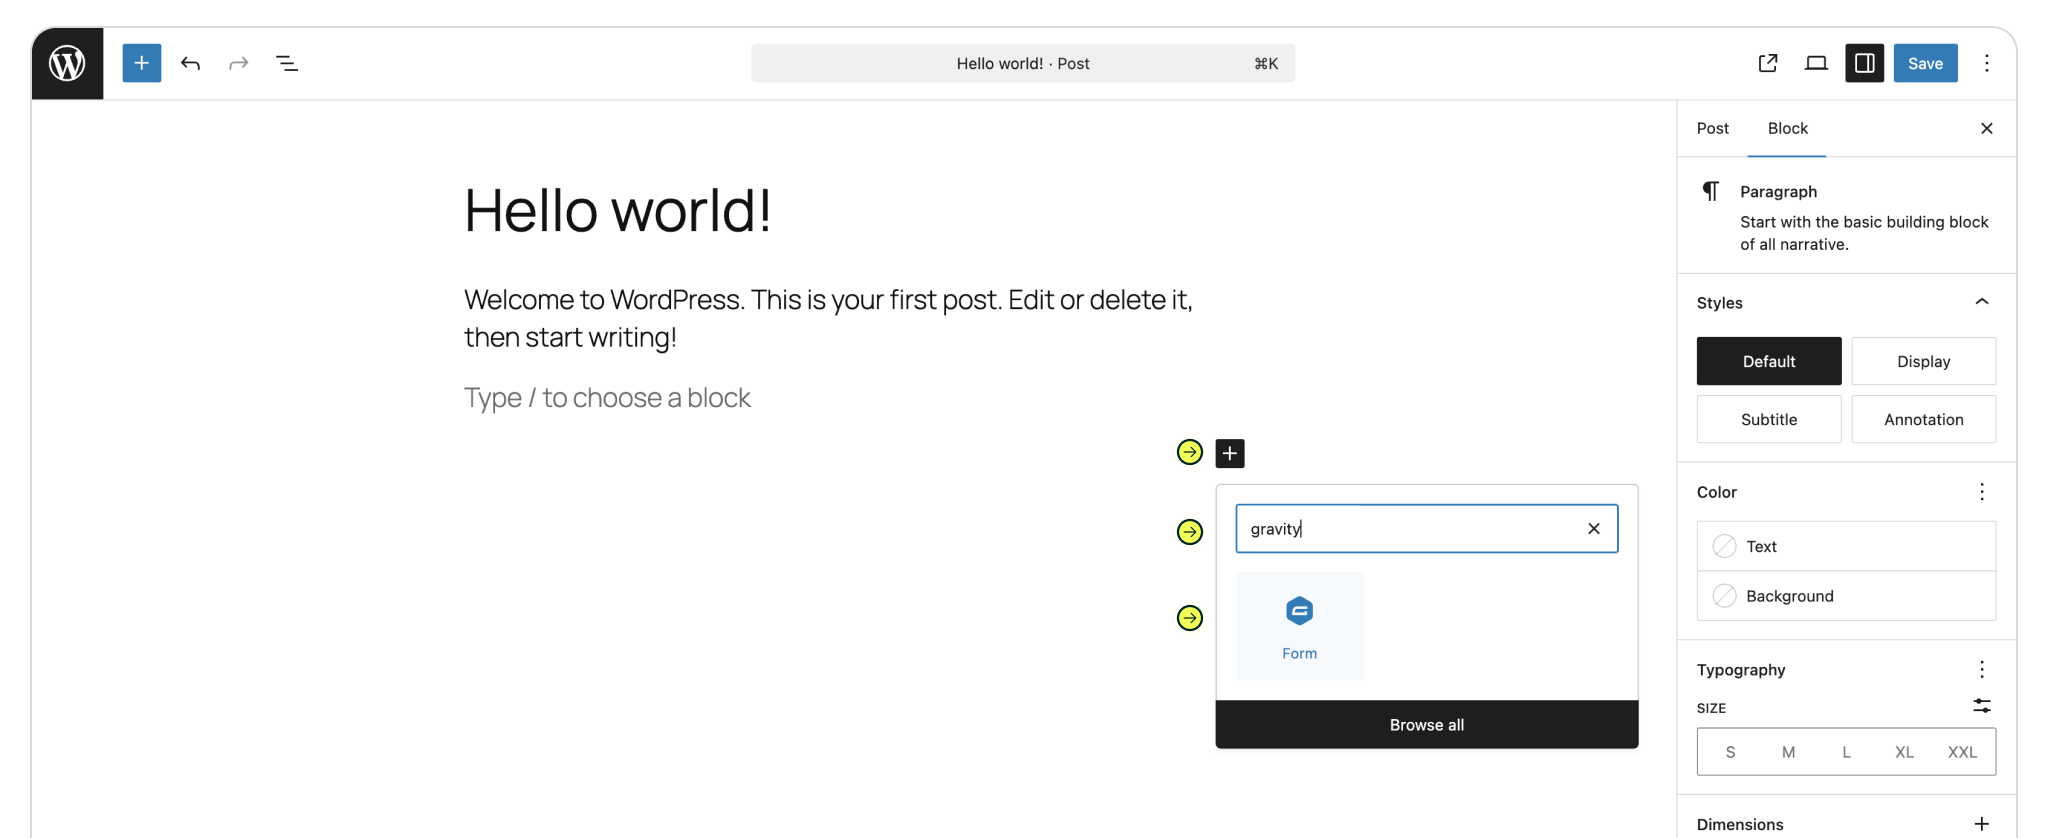Open Typography options three-dot menu

pyautogui.click(x=1981, y=669)
